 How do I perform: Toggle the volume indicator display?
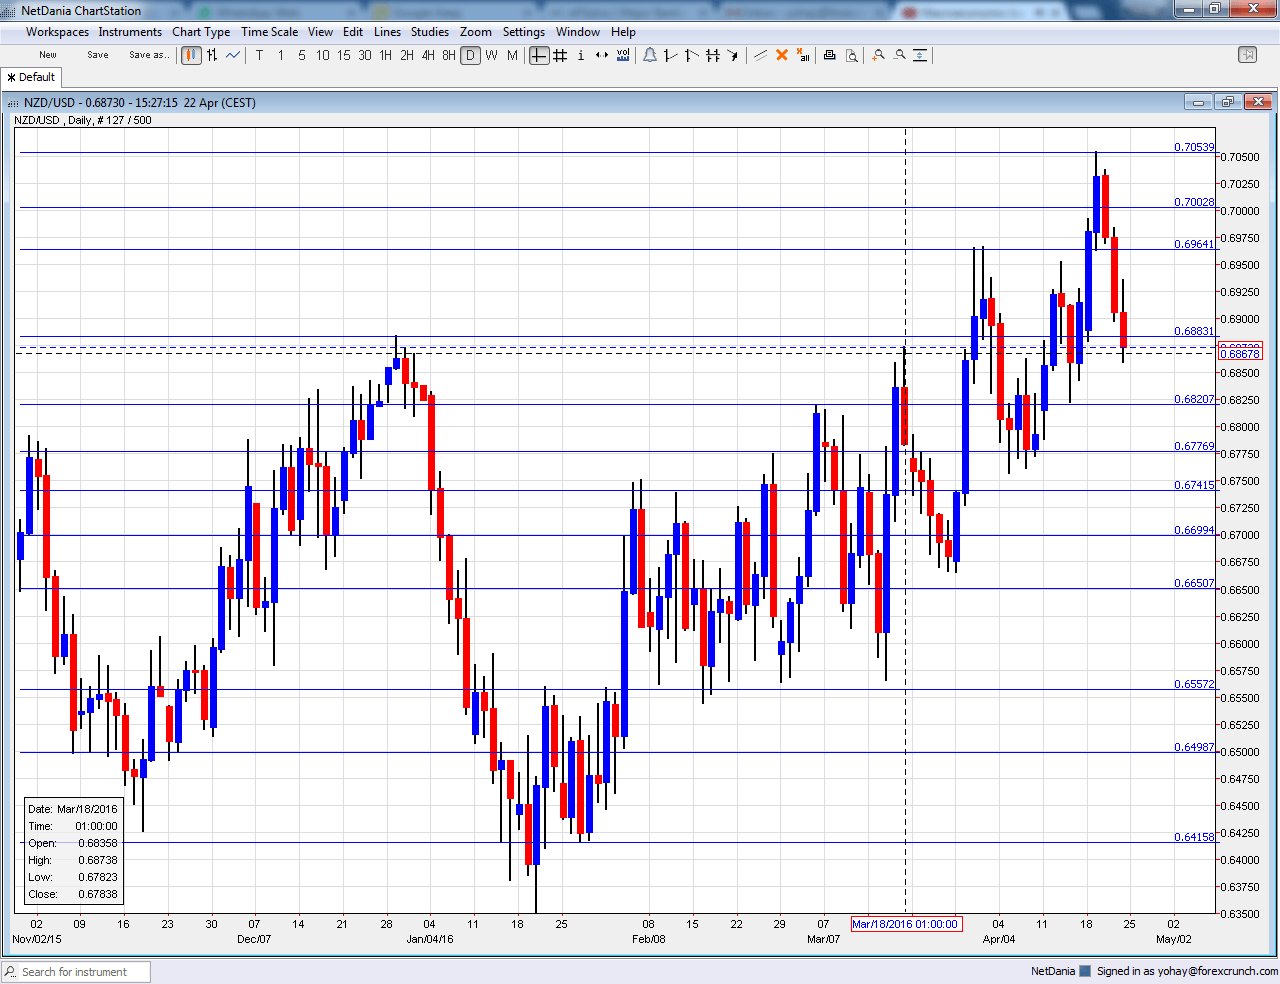(622, 56)
